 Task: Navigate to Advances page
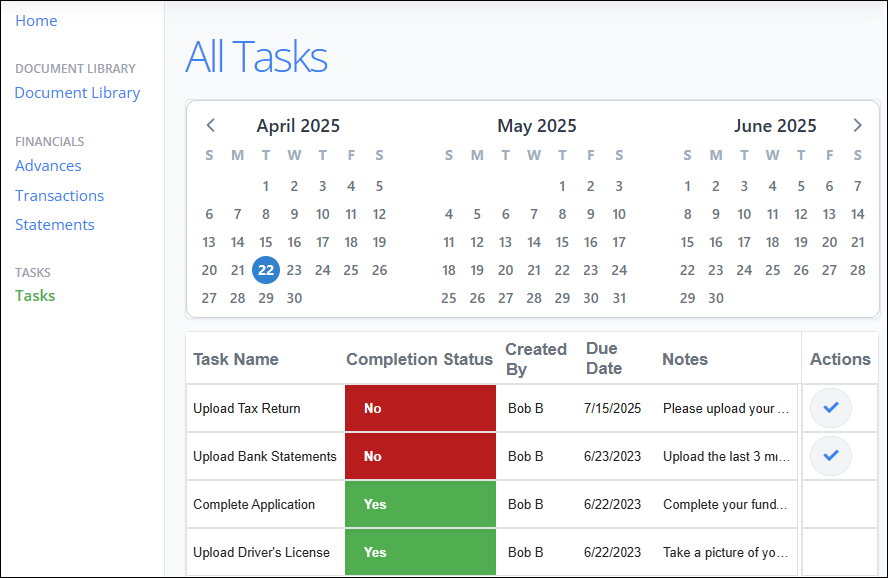[x=48, y=166]
